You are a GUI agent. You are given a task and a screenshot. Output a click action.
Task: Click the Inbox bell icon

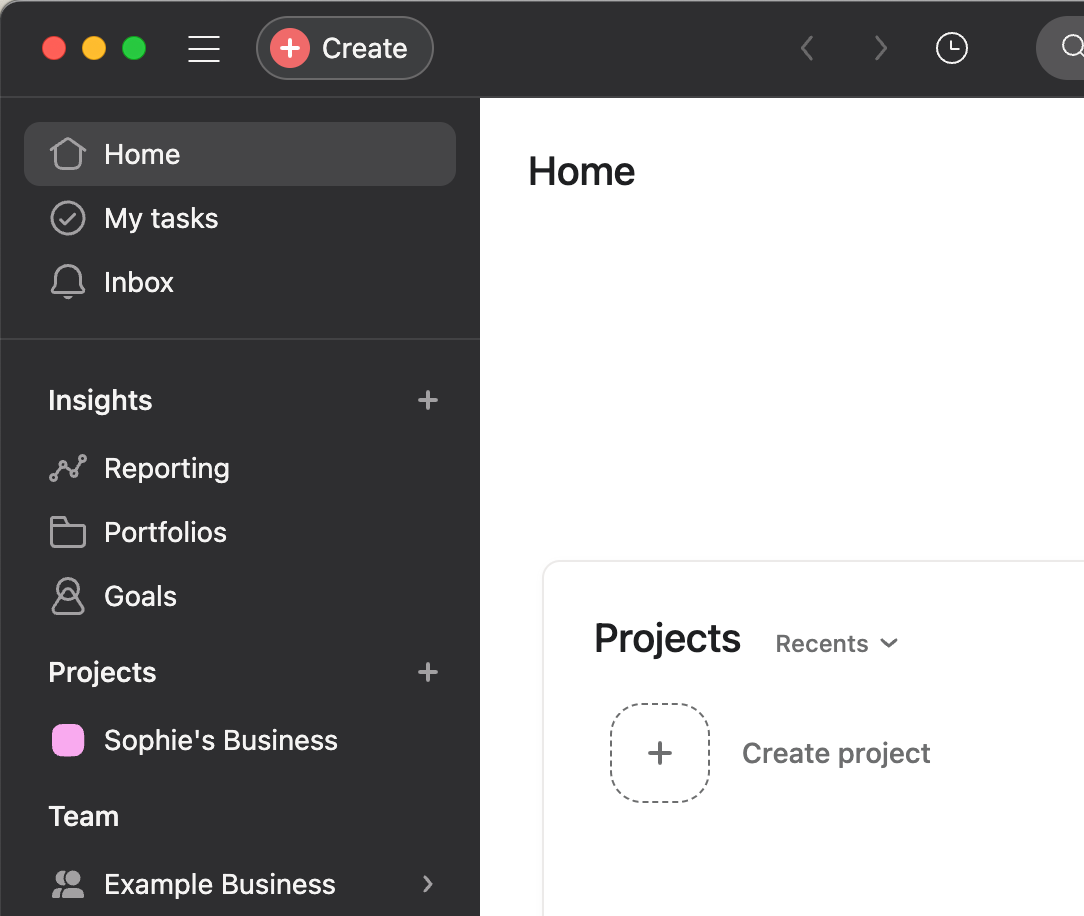pyautogui.click(x=68, y=281)
